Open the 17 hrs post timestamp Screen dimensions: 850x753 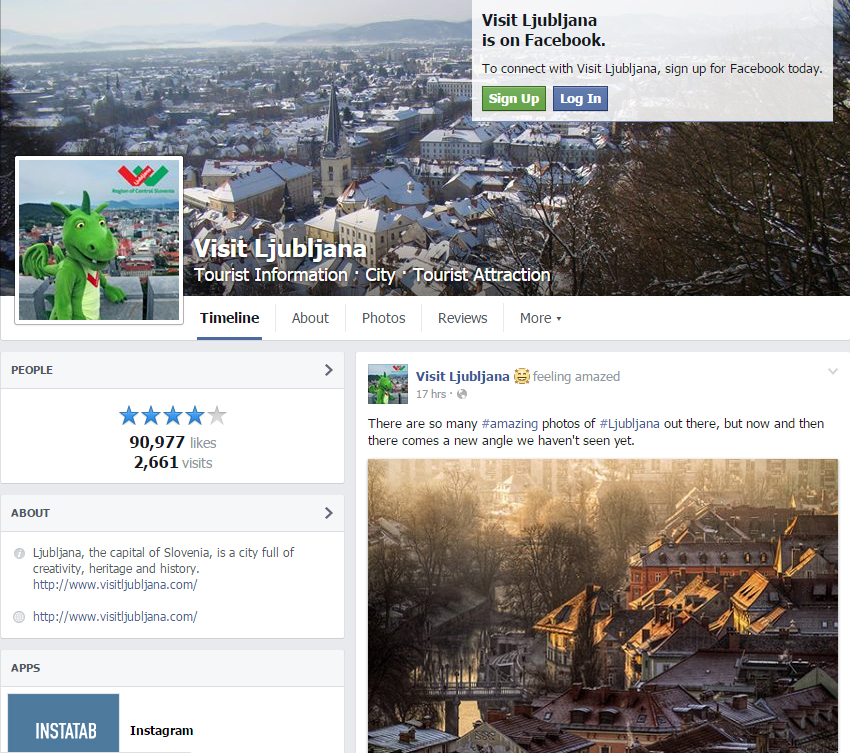[x=431, y=394]
